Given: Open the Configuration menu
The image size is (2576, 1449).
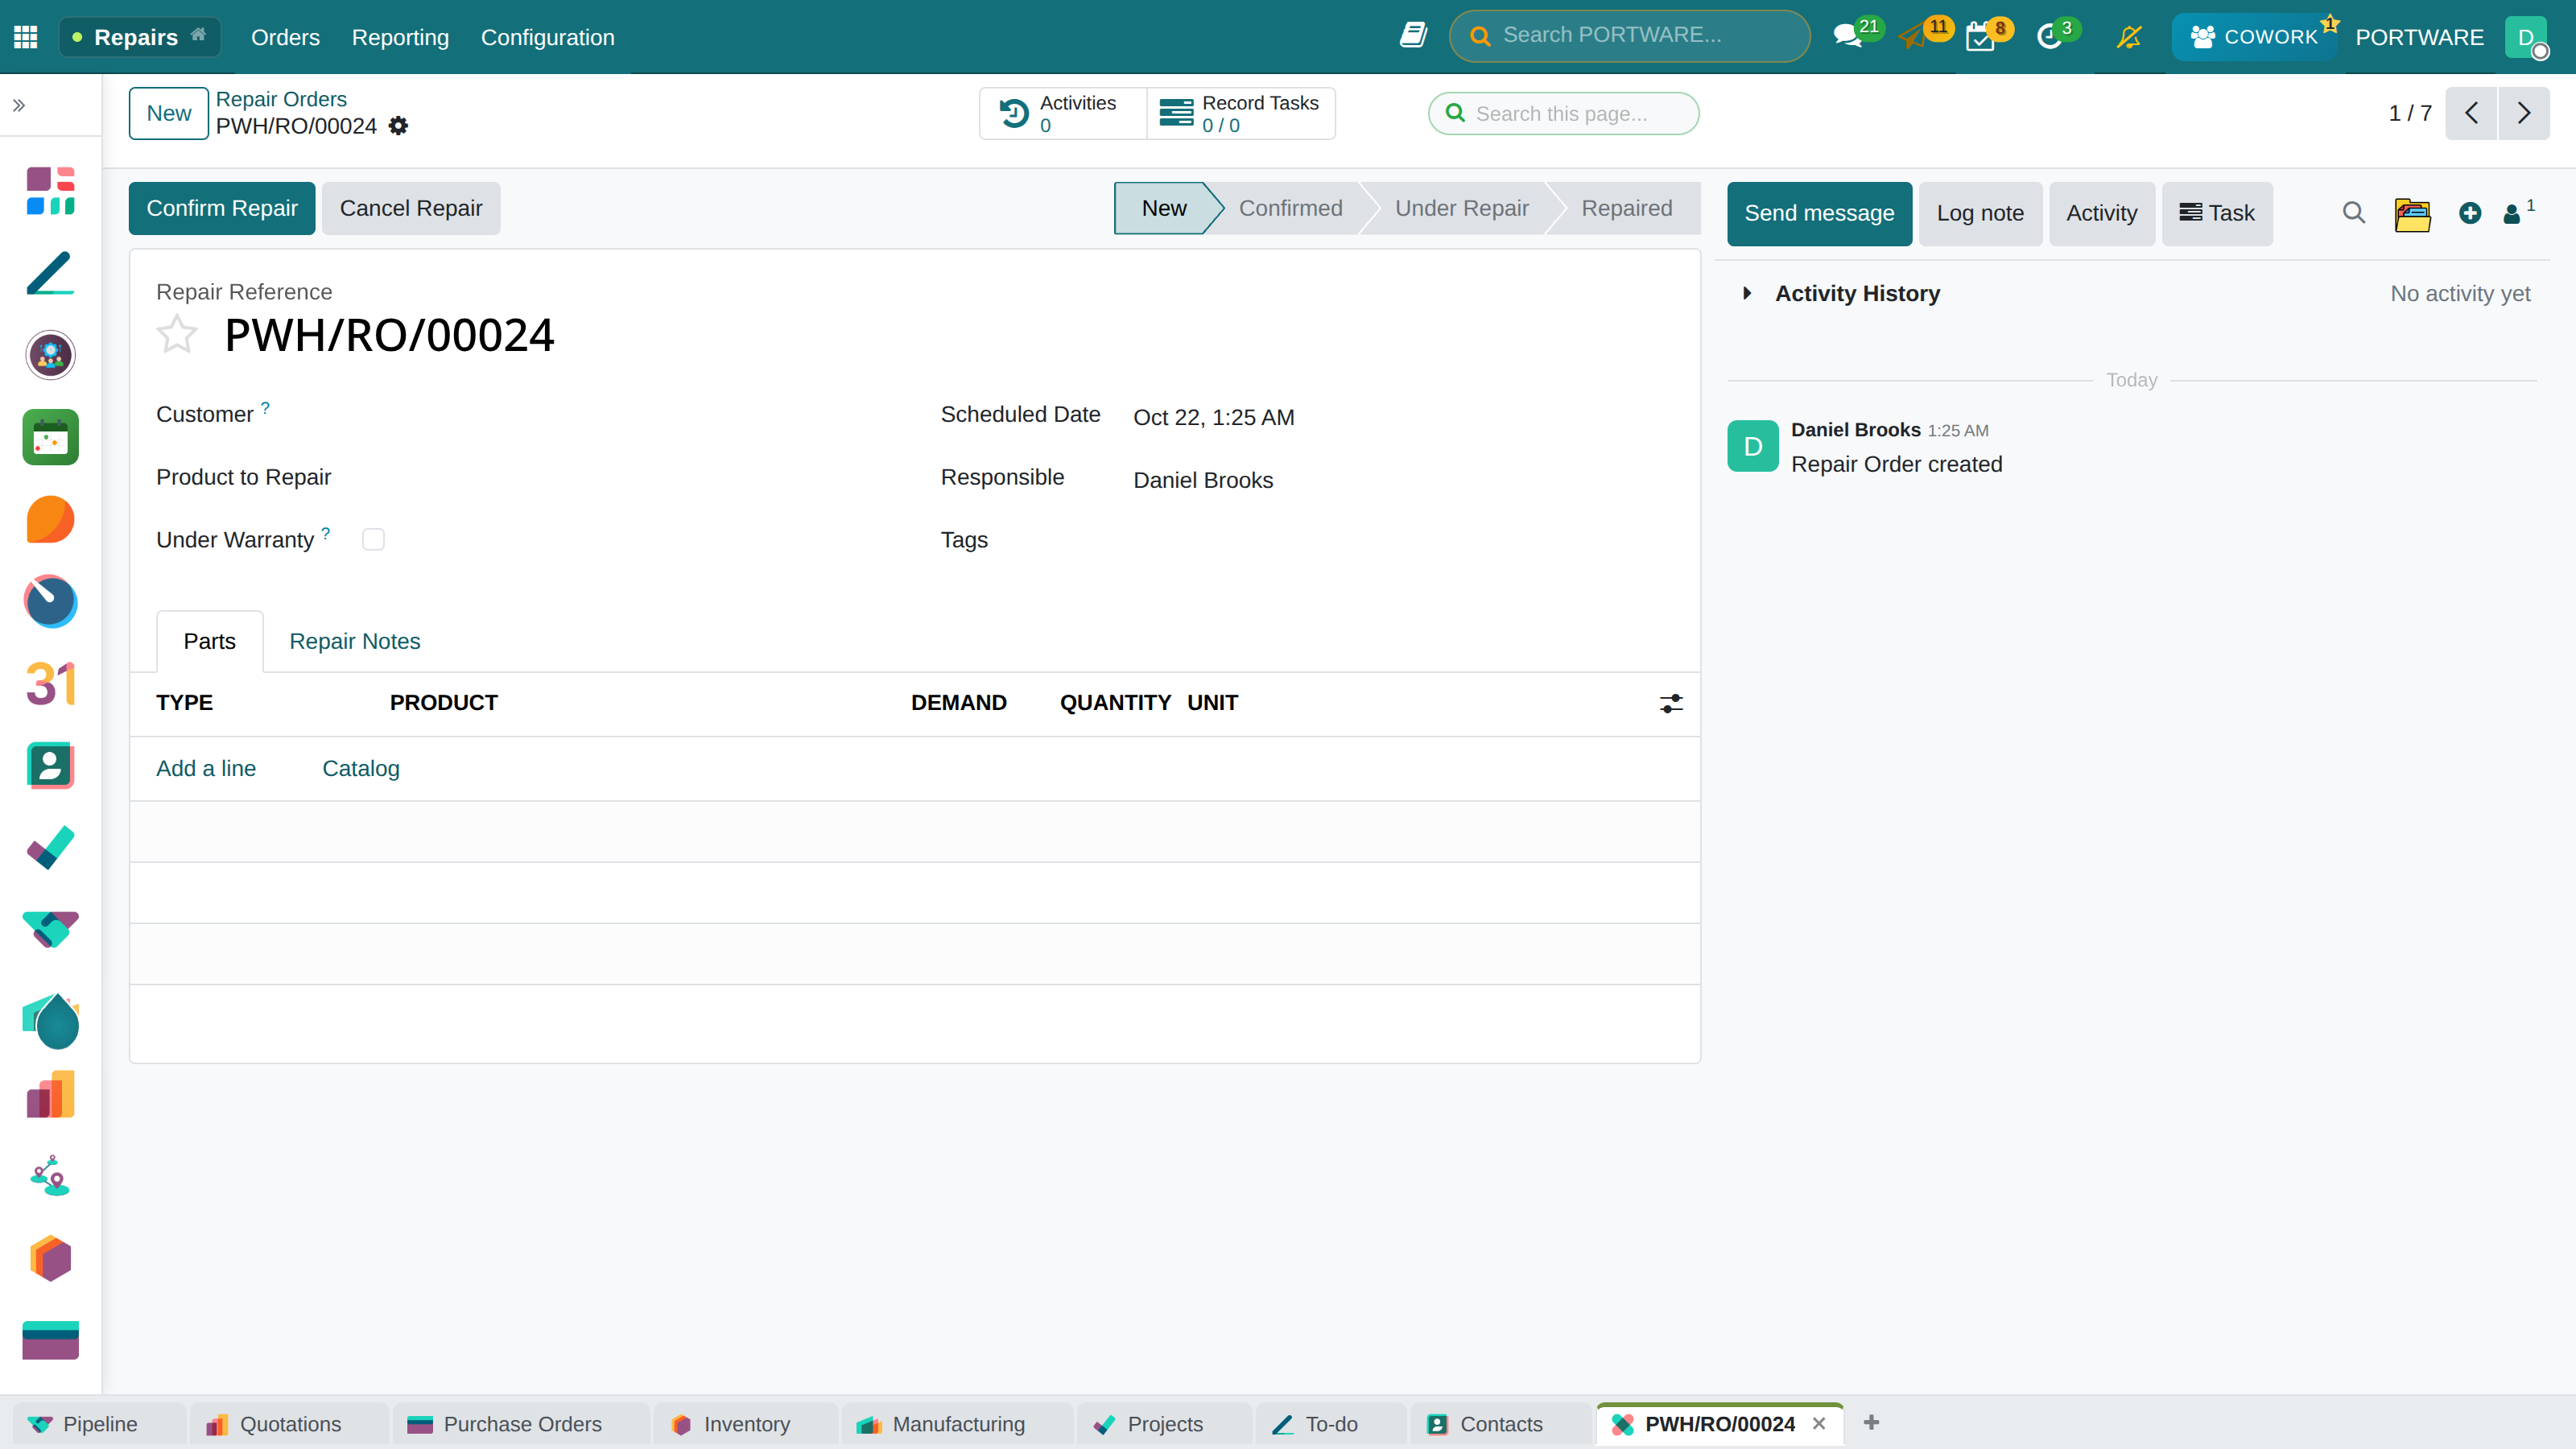Looking at the screenshot, I should [547, 37].
